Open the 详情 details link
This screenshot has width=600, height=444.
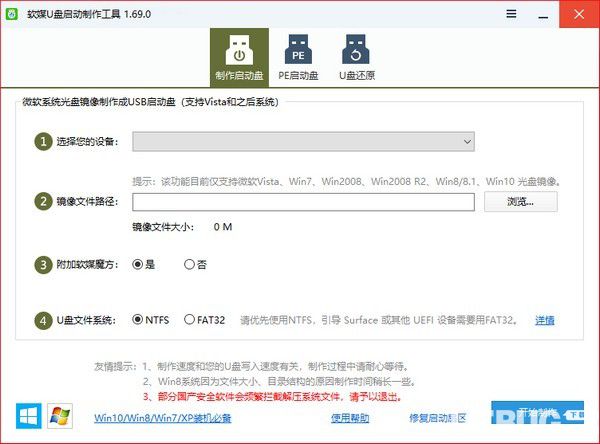545,320
